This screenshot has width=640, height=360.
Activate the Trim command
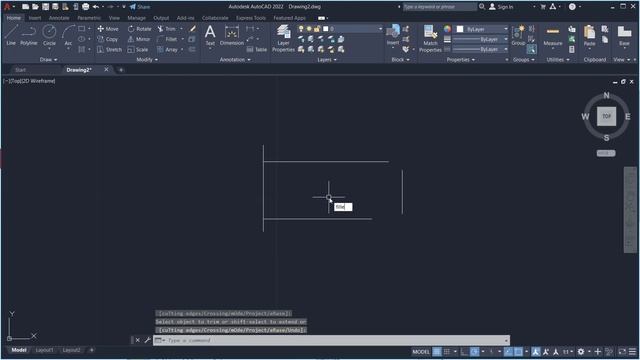(x=167, y=29)
